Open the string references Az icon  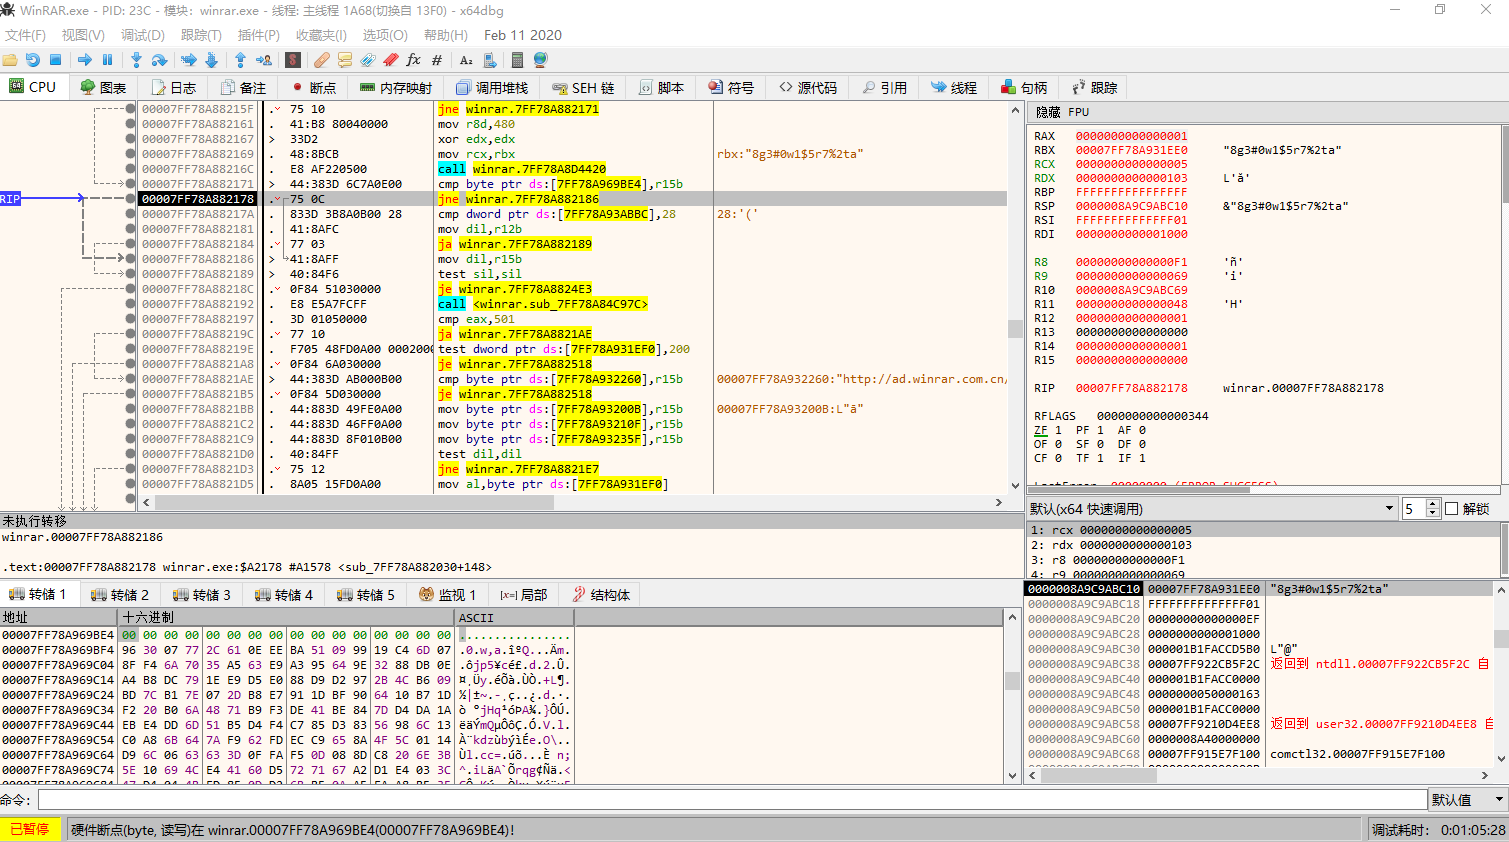click(466, 60)
